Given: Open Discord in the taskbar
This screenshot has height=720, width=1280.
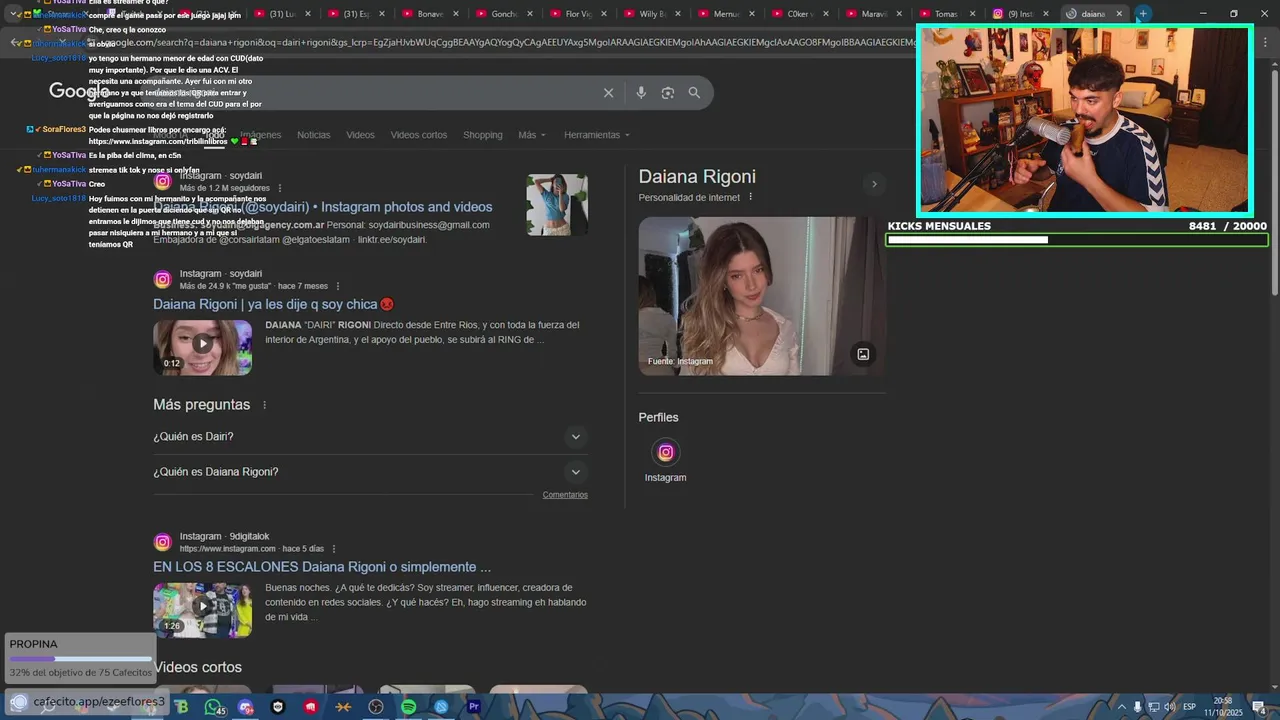Looking at the screenshot, I should (246, 707).
